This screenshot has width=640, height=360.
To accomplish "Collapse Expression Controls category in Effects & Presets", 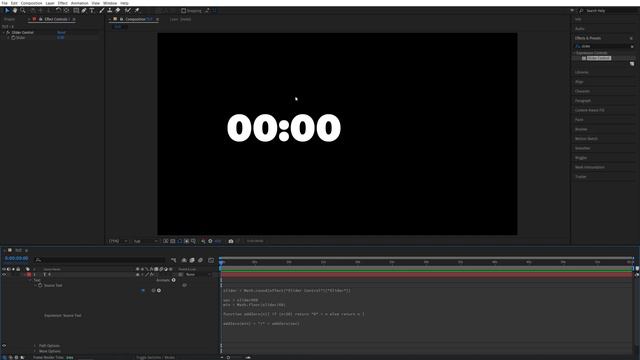I will click(x=573, y=53).
